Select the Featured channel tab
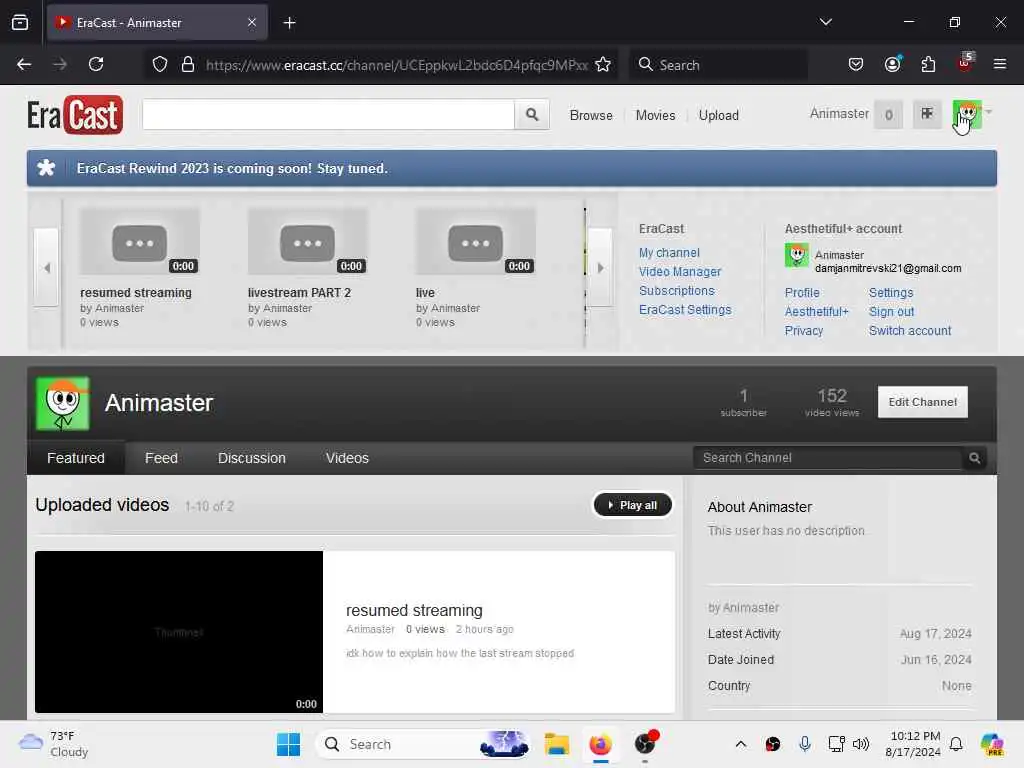The image size is (1024, 768). pyautogui.click(x=76, y=458)
